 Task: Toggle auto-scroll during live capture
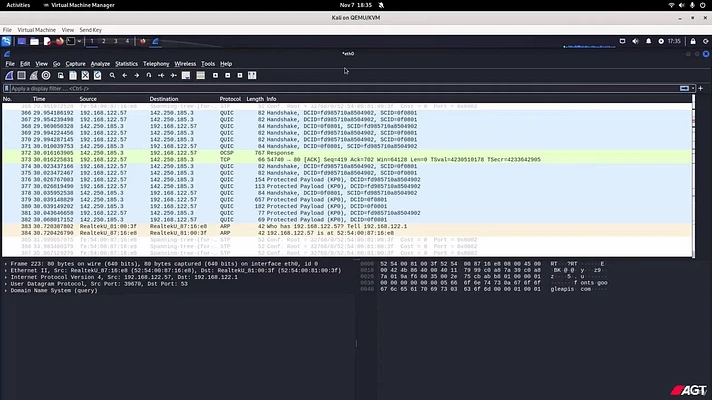(186, 75)
